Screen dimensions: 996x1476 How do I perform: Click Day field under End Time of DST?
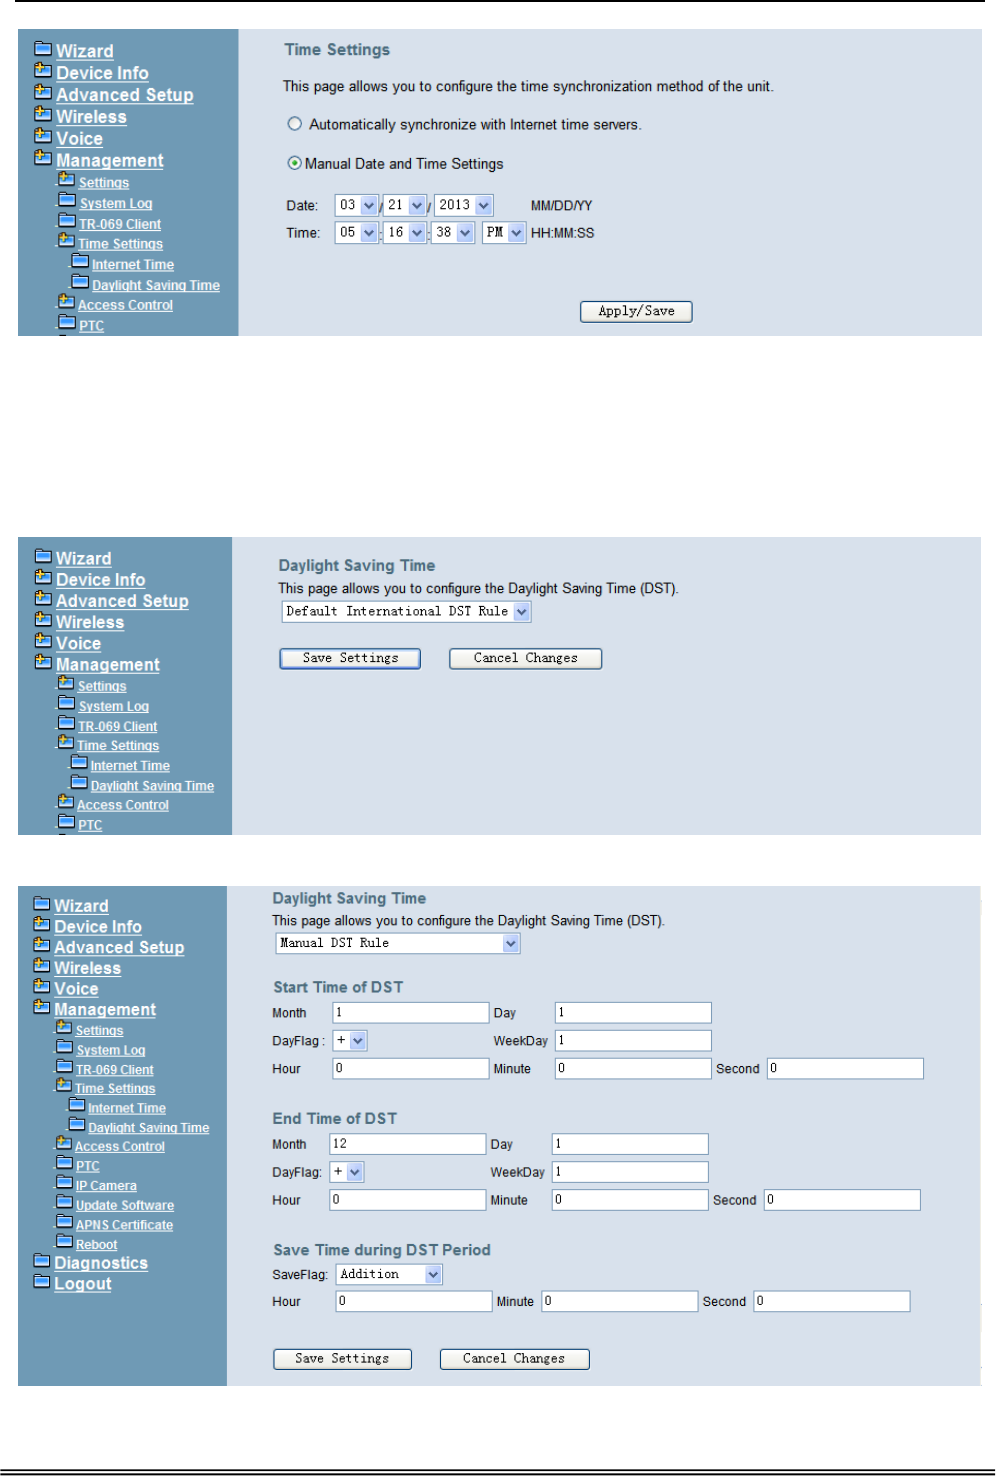630,1143
